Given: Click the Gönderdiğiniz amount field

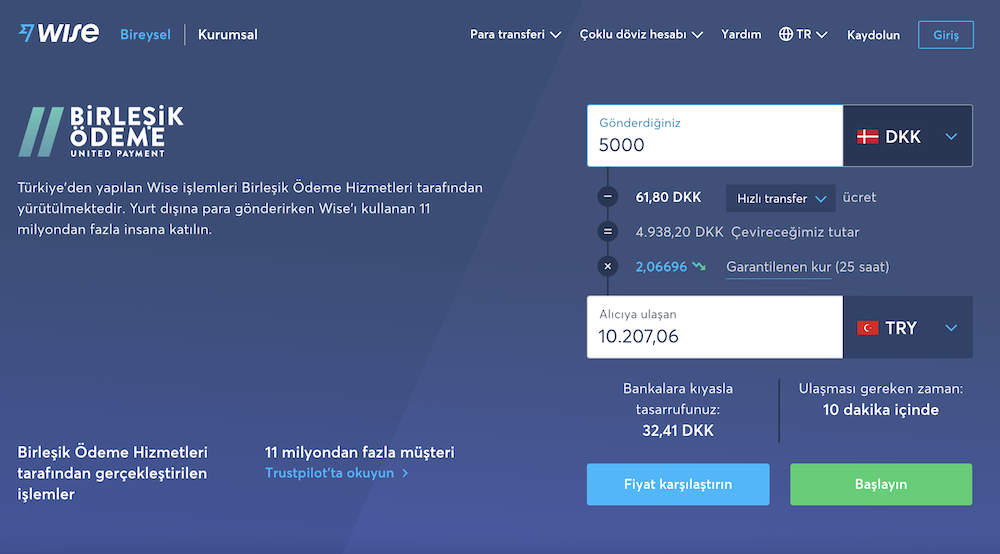Looking at the screenshot, I should [715, 136].
